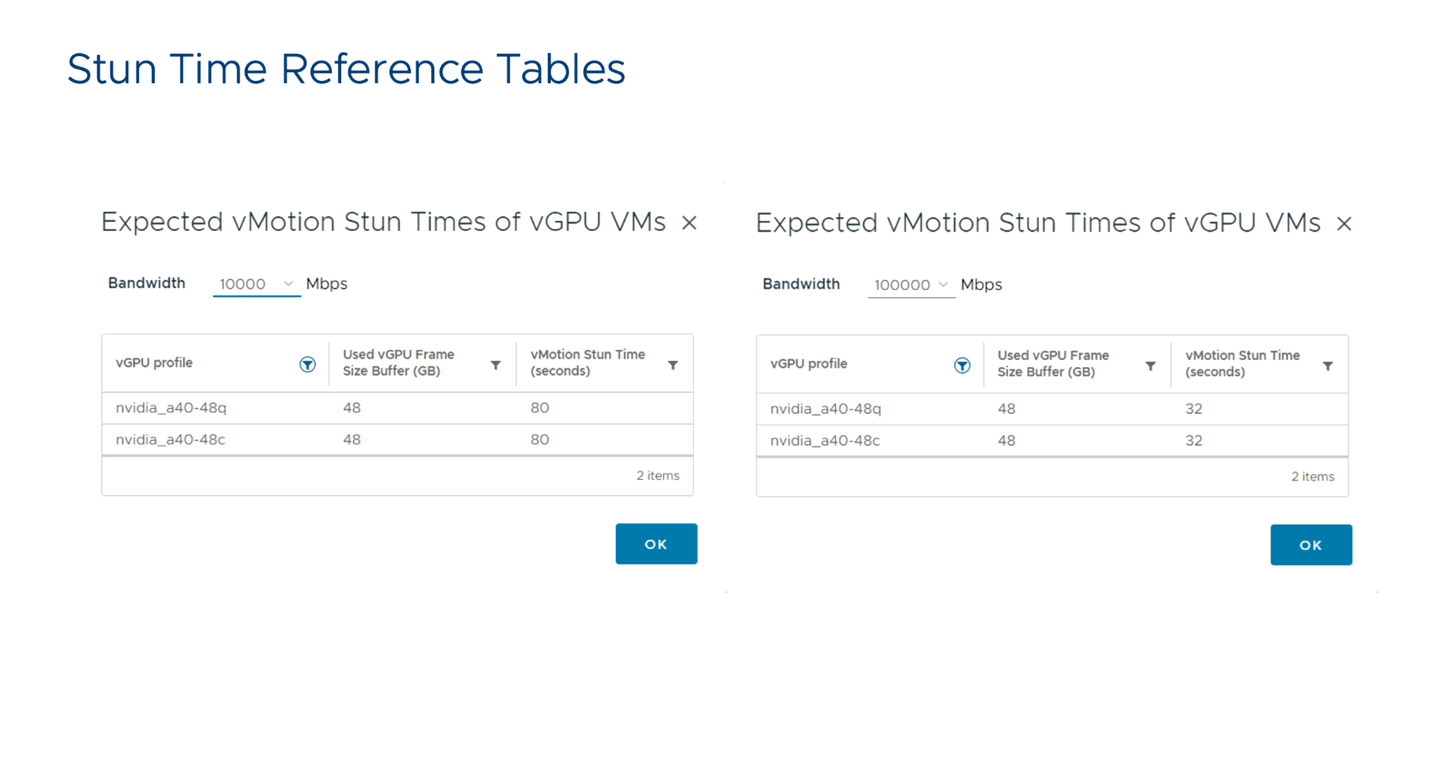Select the 2 items count in the left table

[x=658, y=476]
